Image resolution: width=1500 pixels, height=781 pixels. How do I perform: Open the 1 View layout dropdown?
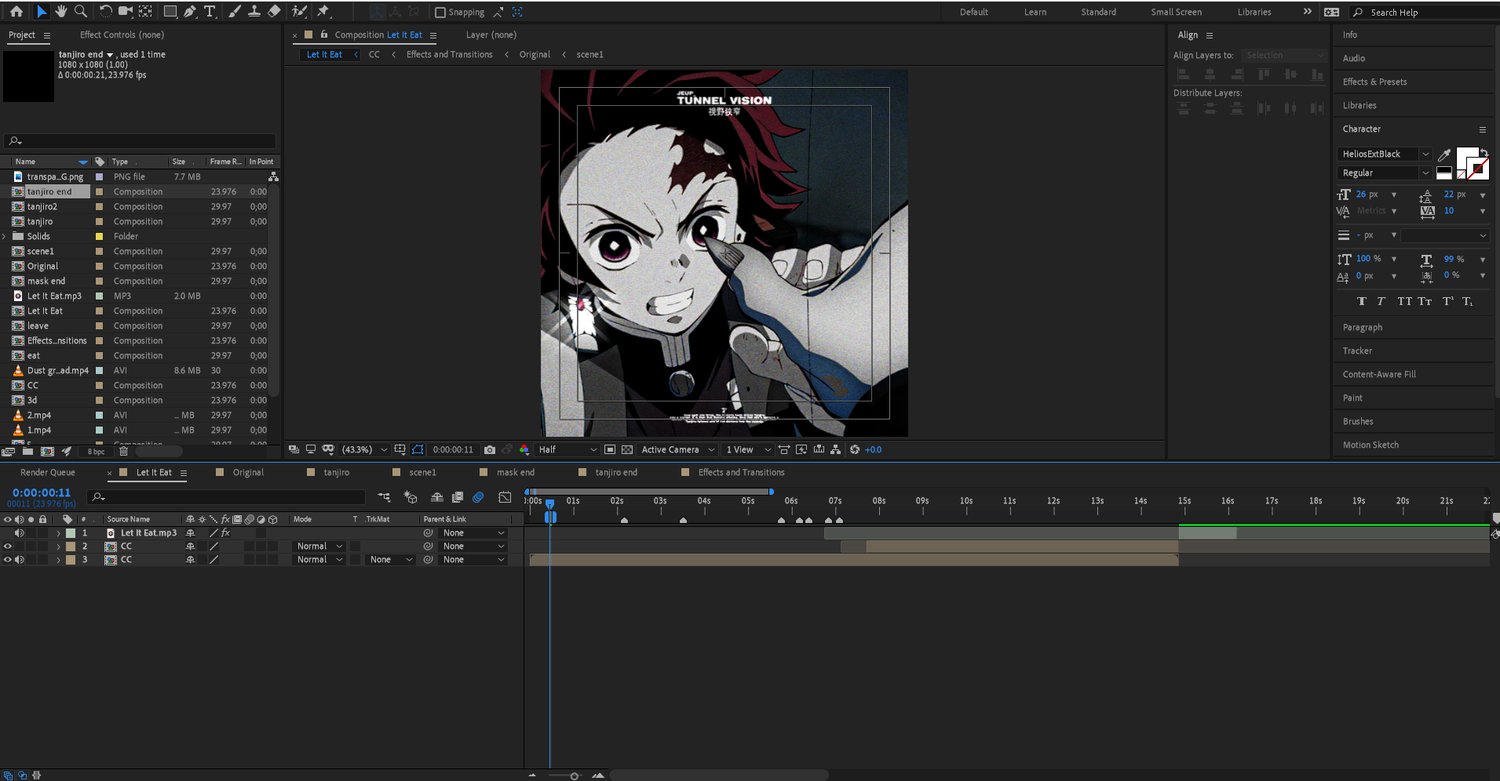pos(746,450)
